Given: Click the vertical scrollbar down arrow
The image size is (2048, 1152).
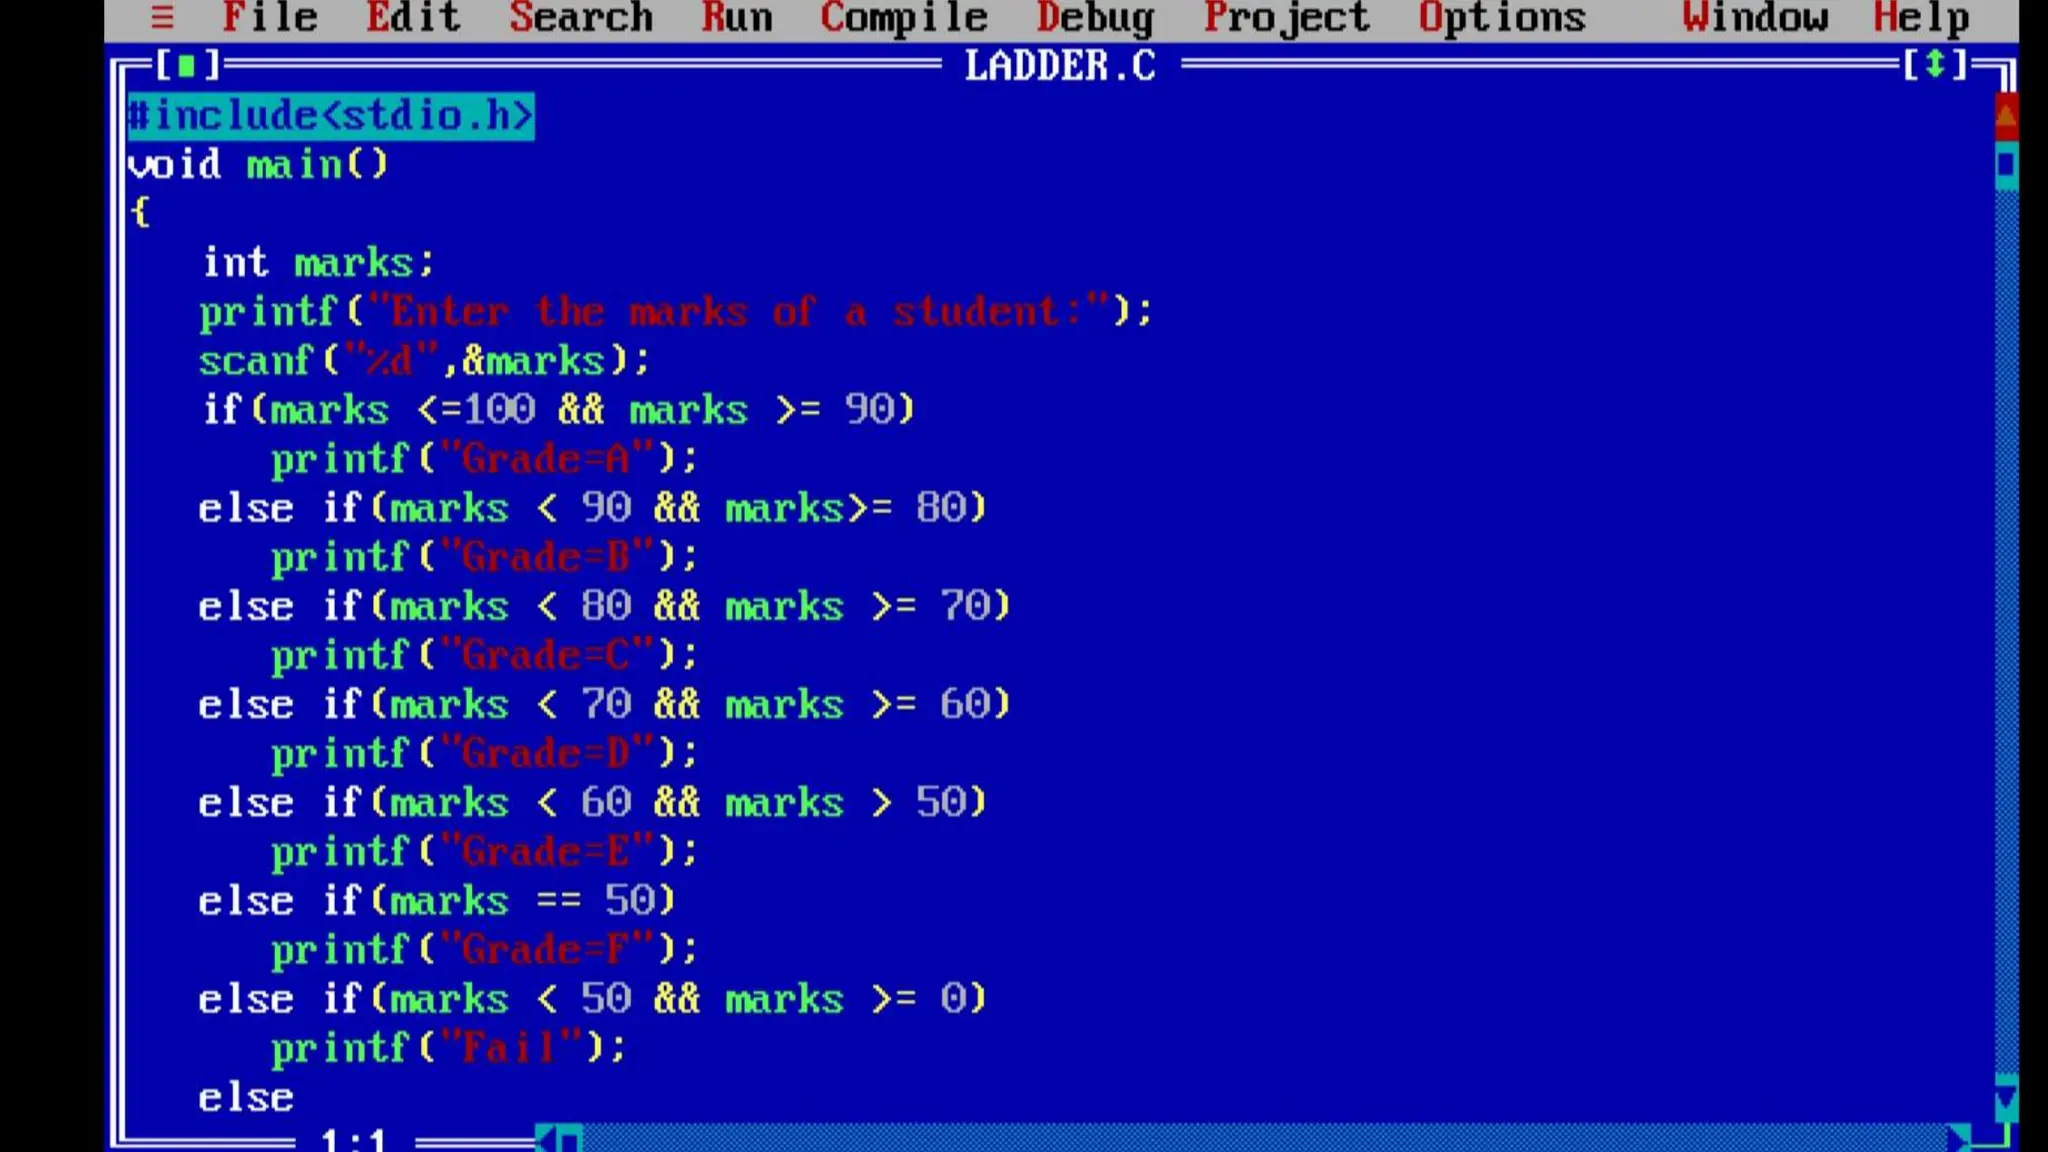Looking at the screenshot, I should coord(2006,1099).
